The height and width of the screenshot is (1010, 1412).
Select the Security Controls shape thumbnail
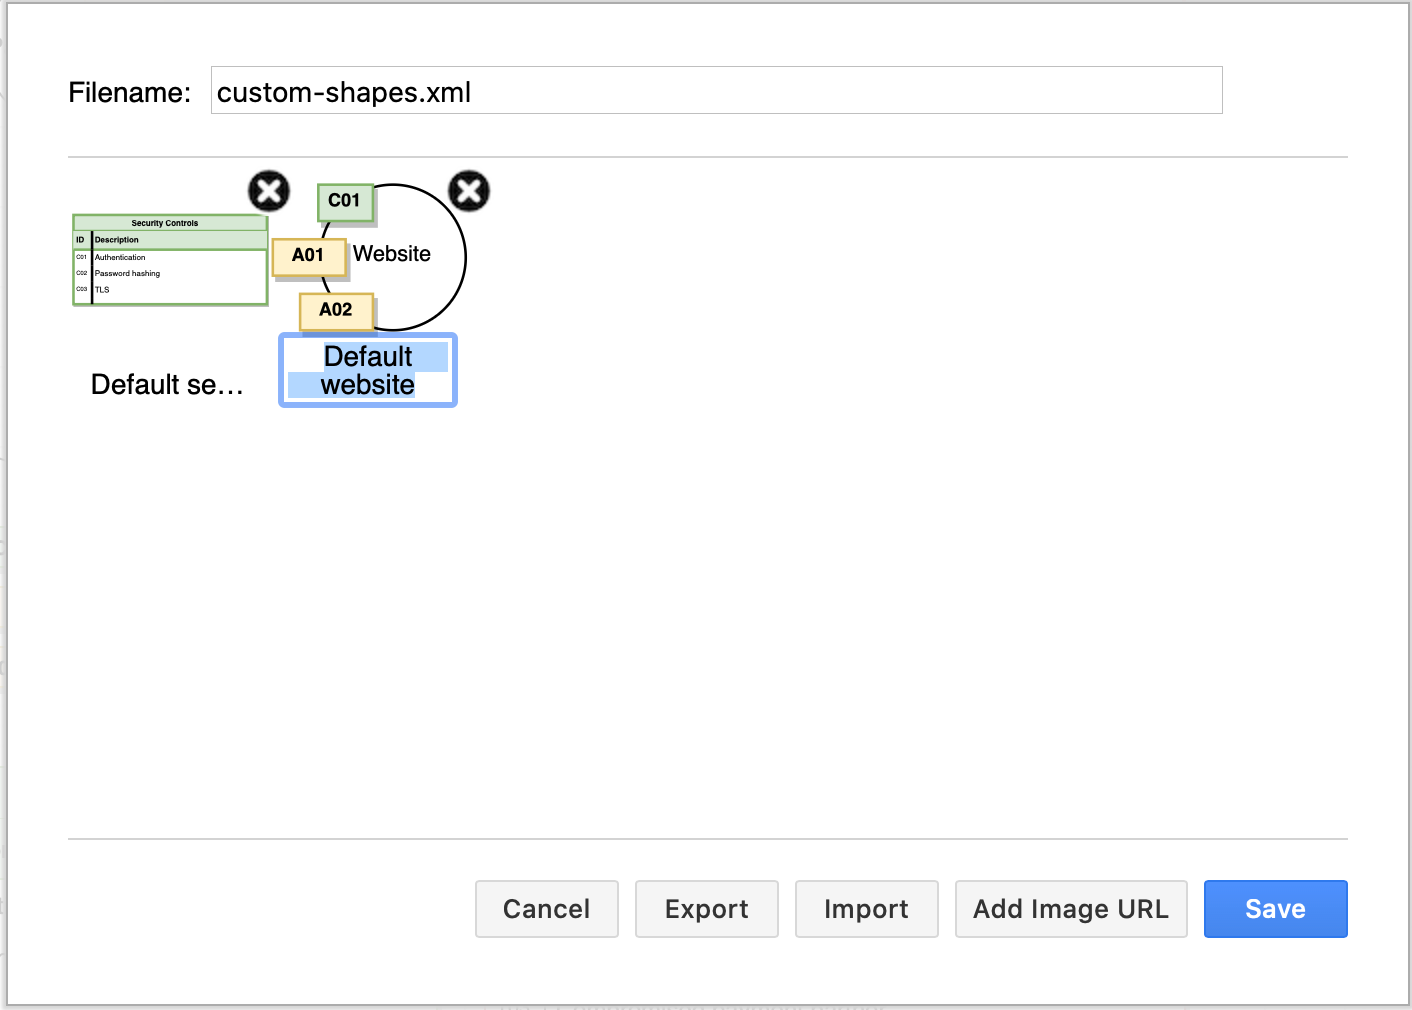[x=169, y=260]
